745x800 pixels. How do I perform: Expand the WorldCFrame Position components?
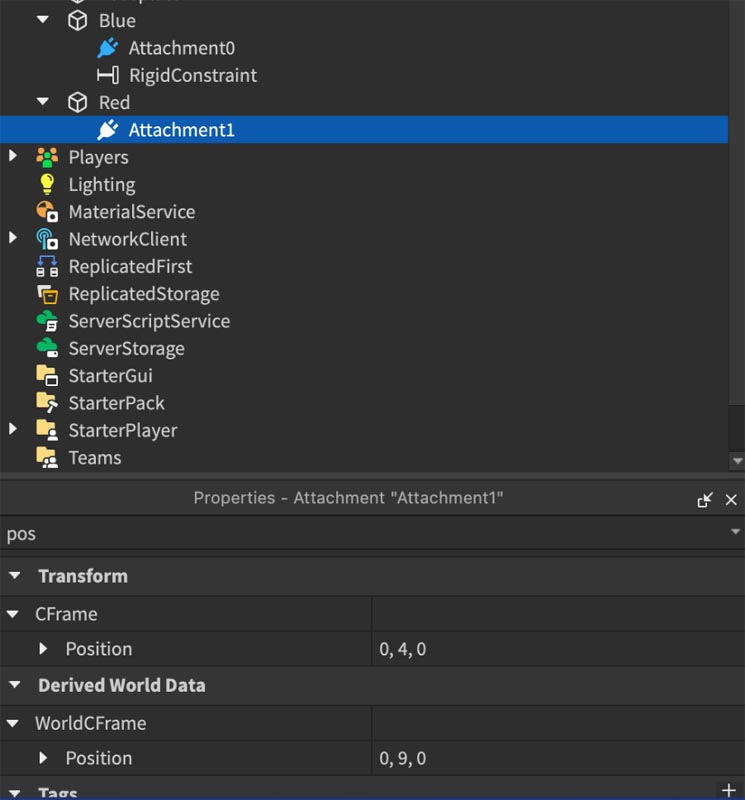click(x=43, y=758)
